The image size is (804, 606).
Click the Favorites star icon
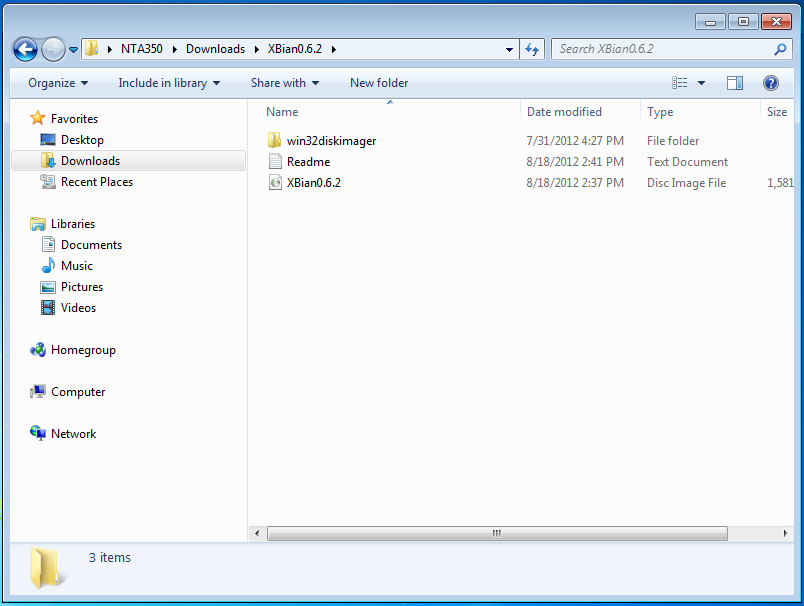coord(37,118)
